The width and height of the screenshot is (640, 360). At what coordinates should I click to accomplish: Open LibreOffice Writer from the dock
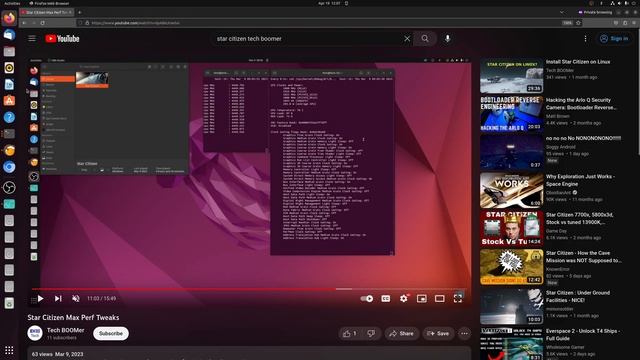coord(9,84)
